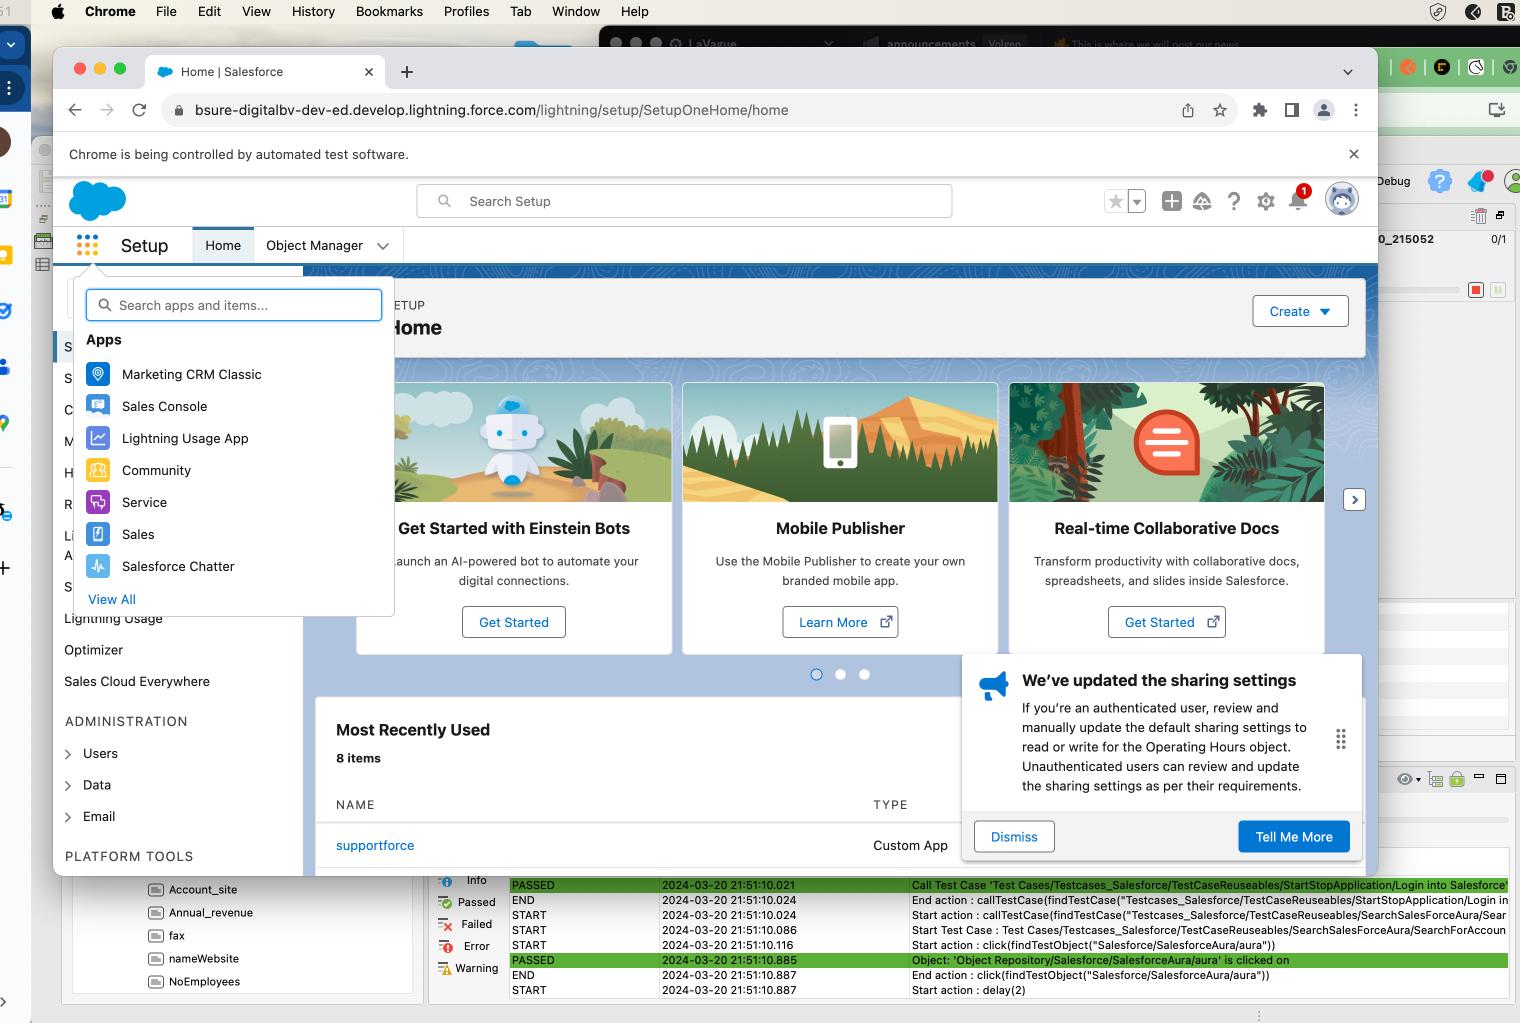Toggle the Passed log filter
This screenshot has height=1023, width=1520.
pos(467,902)
